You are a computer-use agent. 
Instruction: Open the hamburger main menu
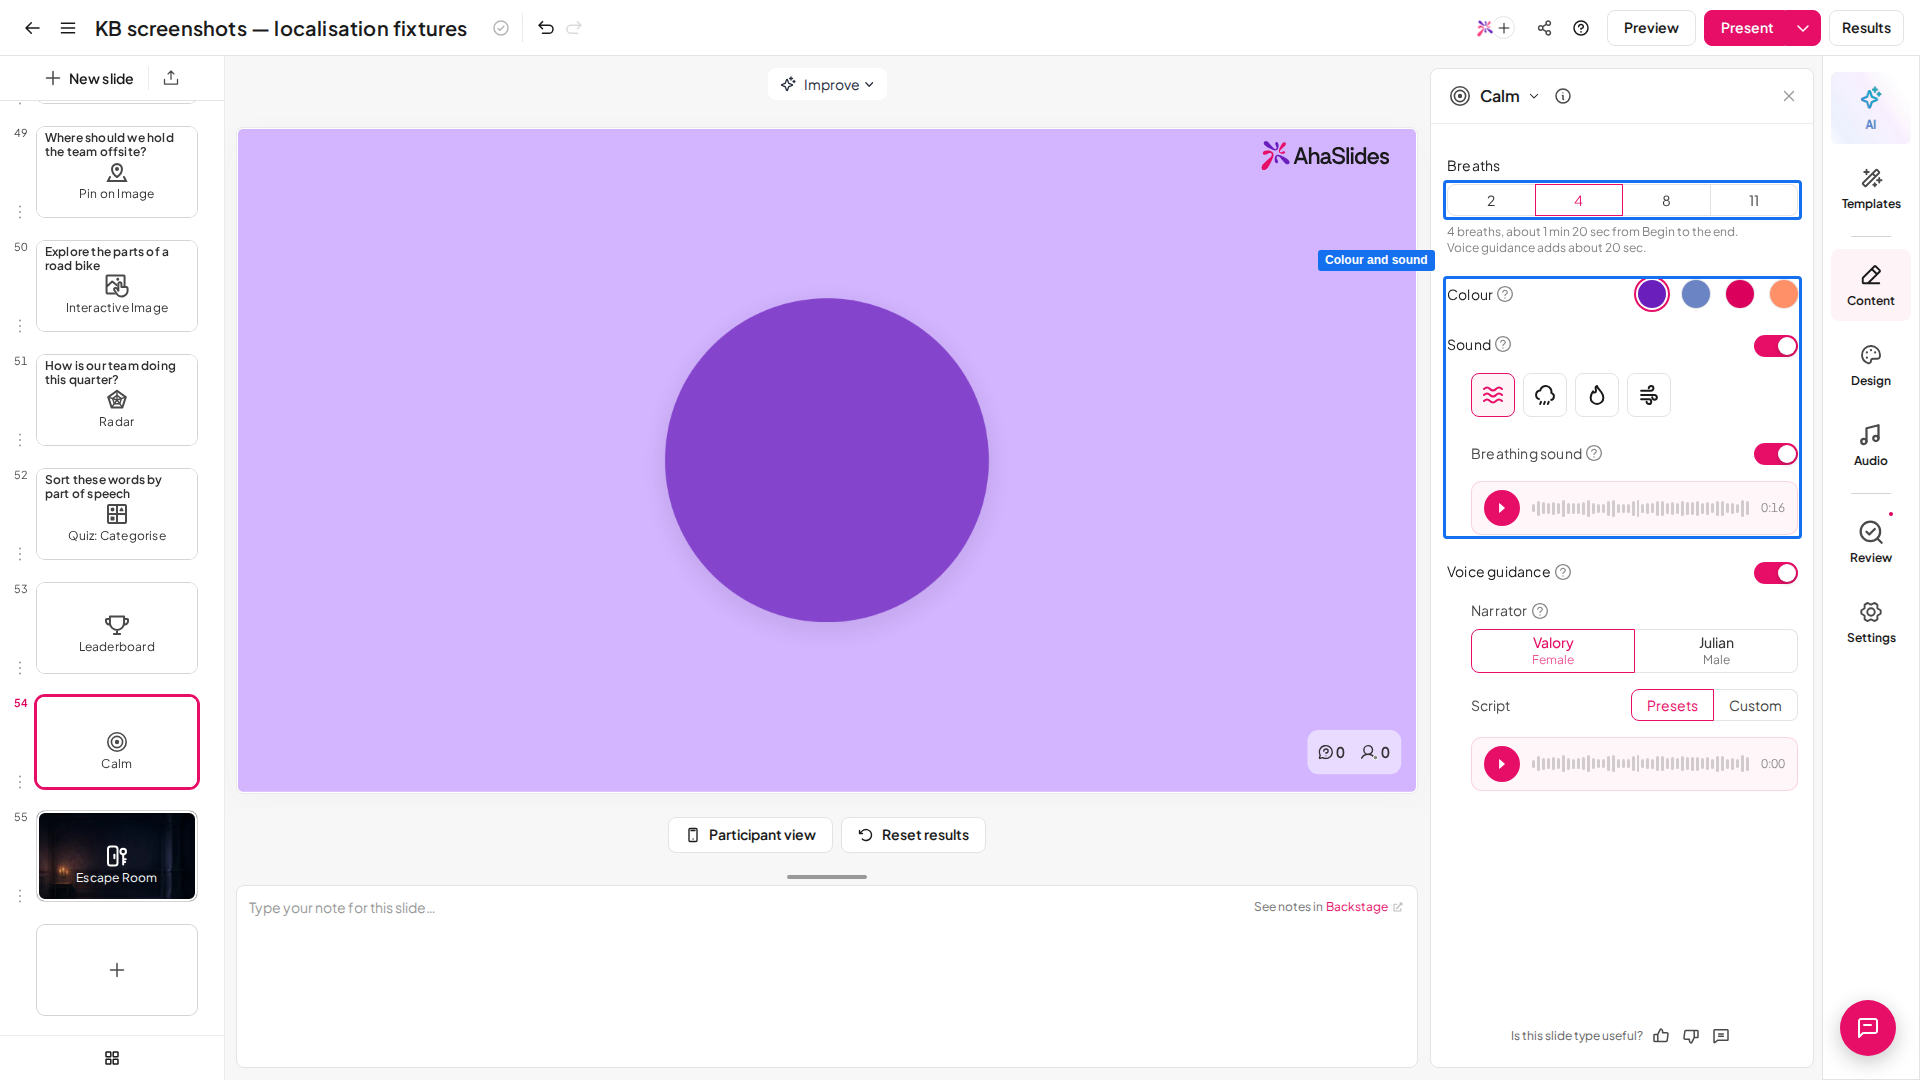(68, 28)
